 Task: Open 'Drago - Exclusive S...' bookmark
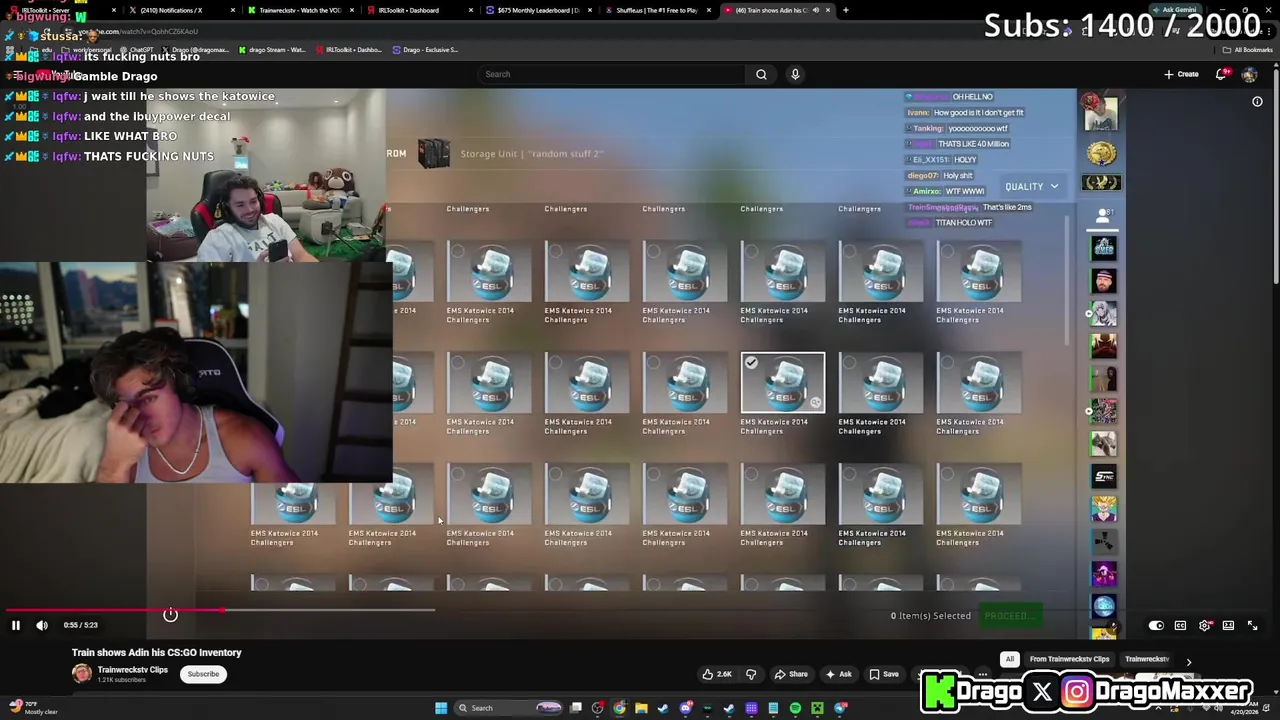tap(425, 49)
